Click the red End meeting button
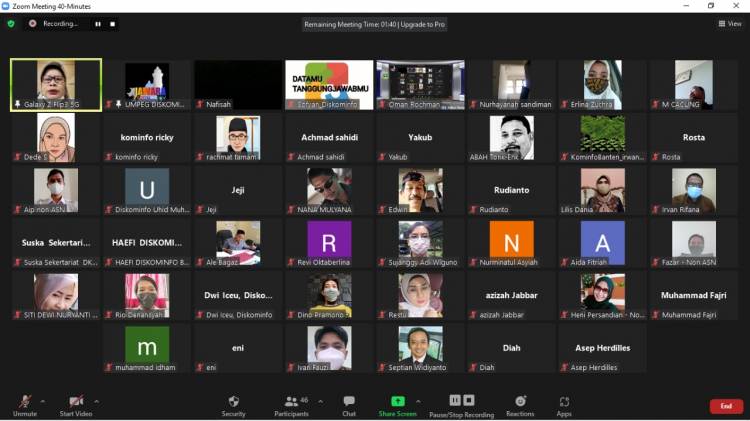The width and height of the screenshot is (750, 421). click(726, 406)
